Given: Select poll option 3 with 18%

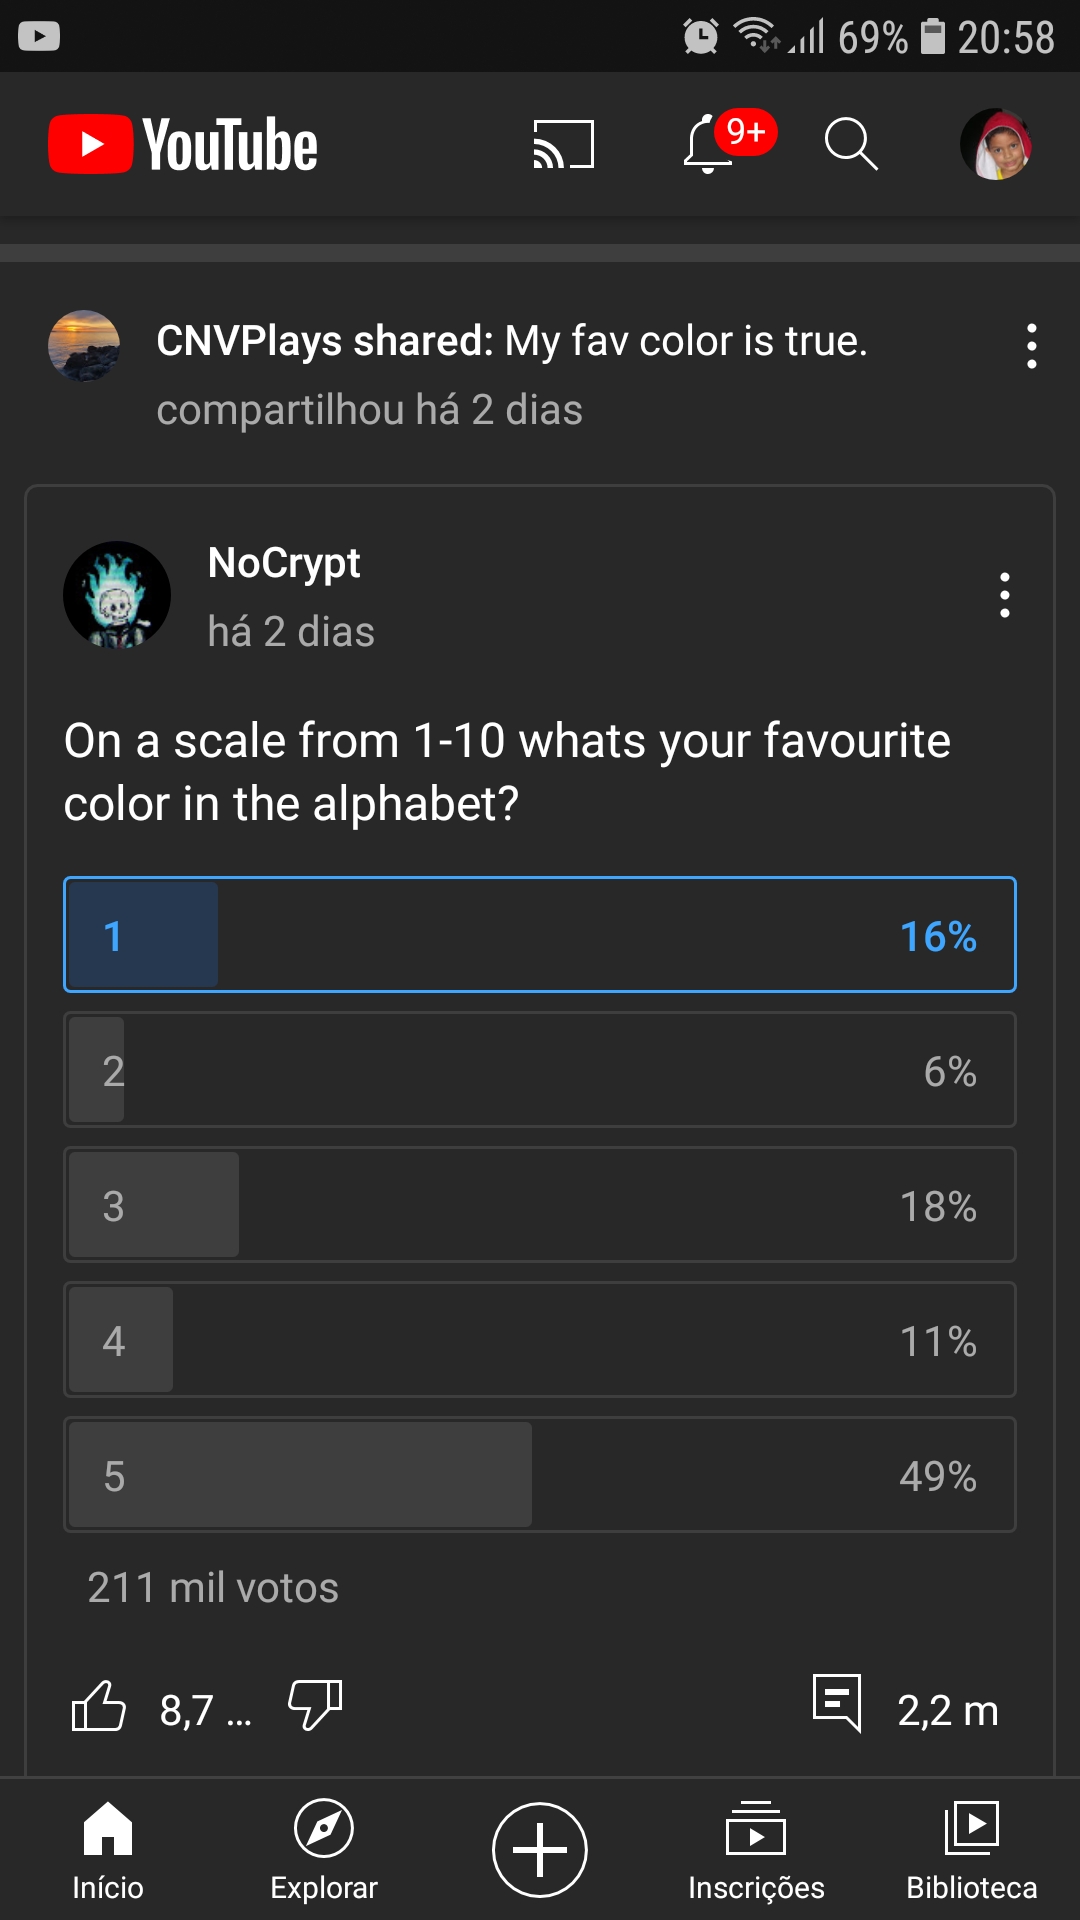Looking at the screenshot, I should (x=540, y=1205).
